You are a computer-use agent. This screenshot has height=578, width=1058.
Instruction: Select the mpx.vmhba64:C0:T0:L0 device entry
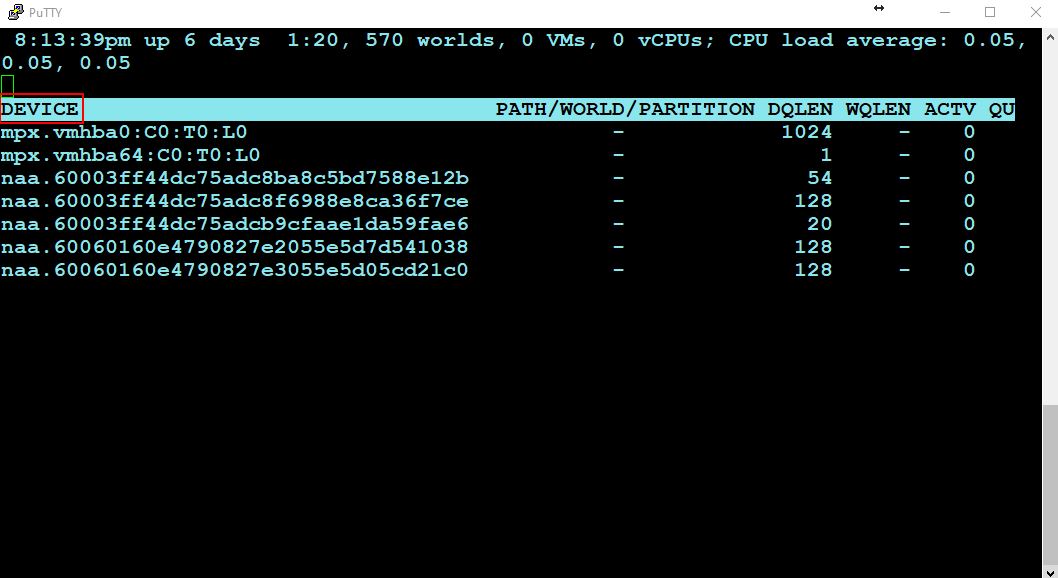130,155
